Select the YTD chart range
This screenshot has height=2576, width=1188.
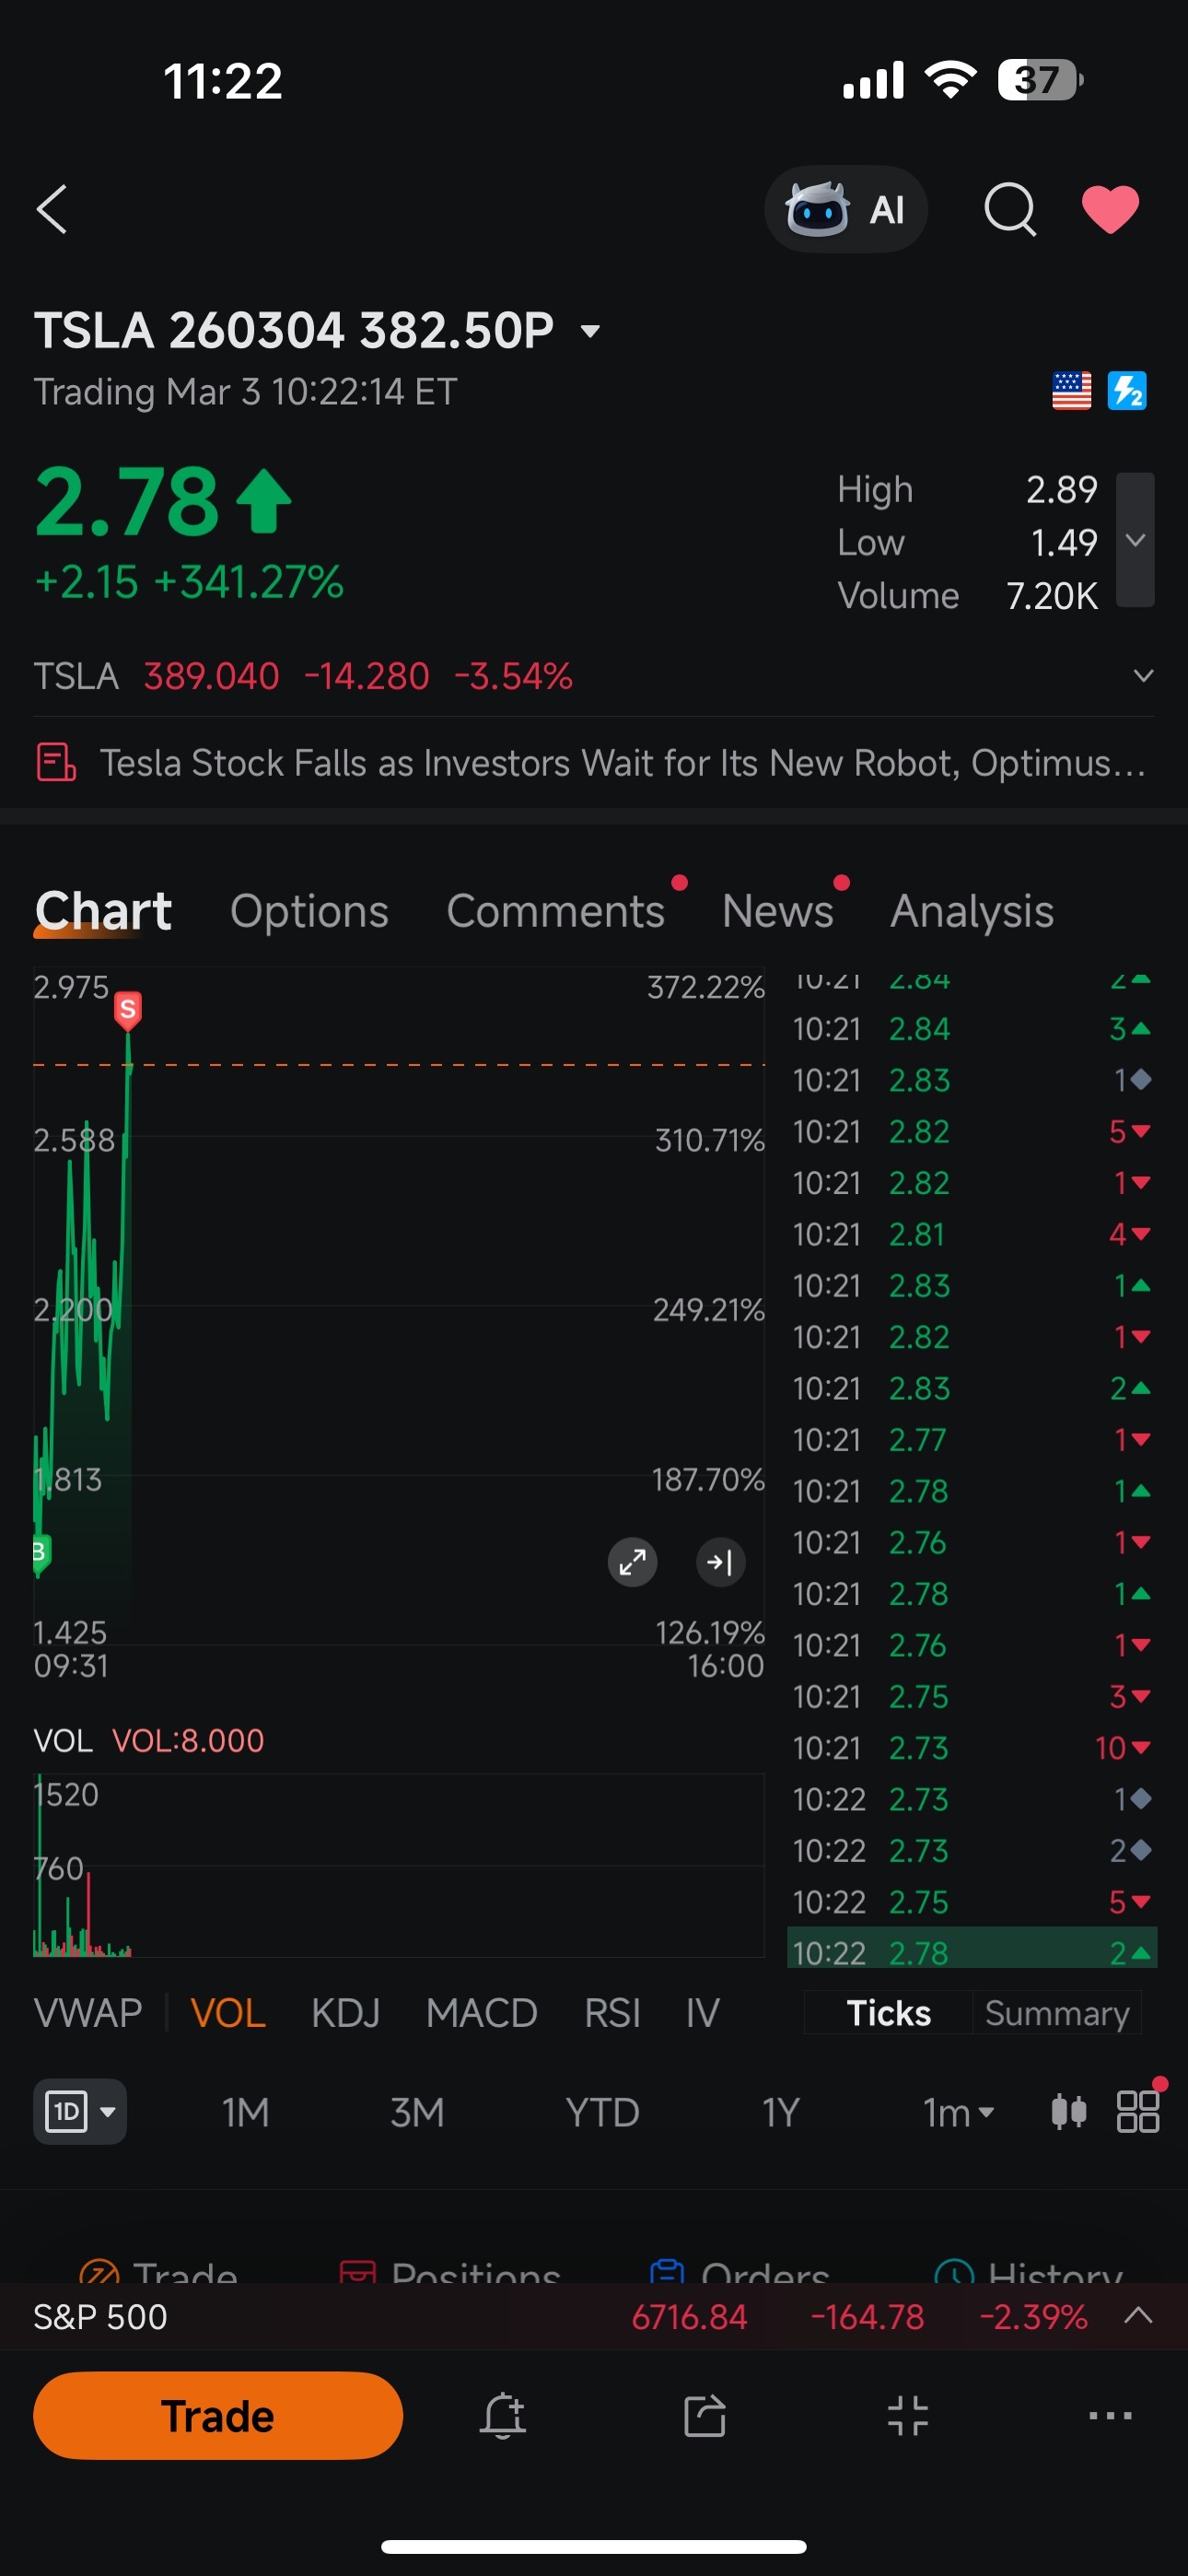point(602,2112)
